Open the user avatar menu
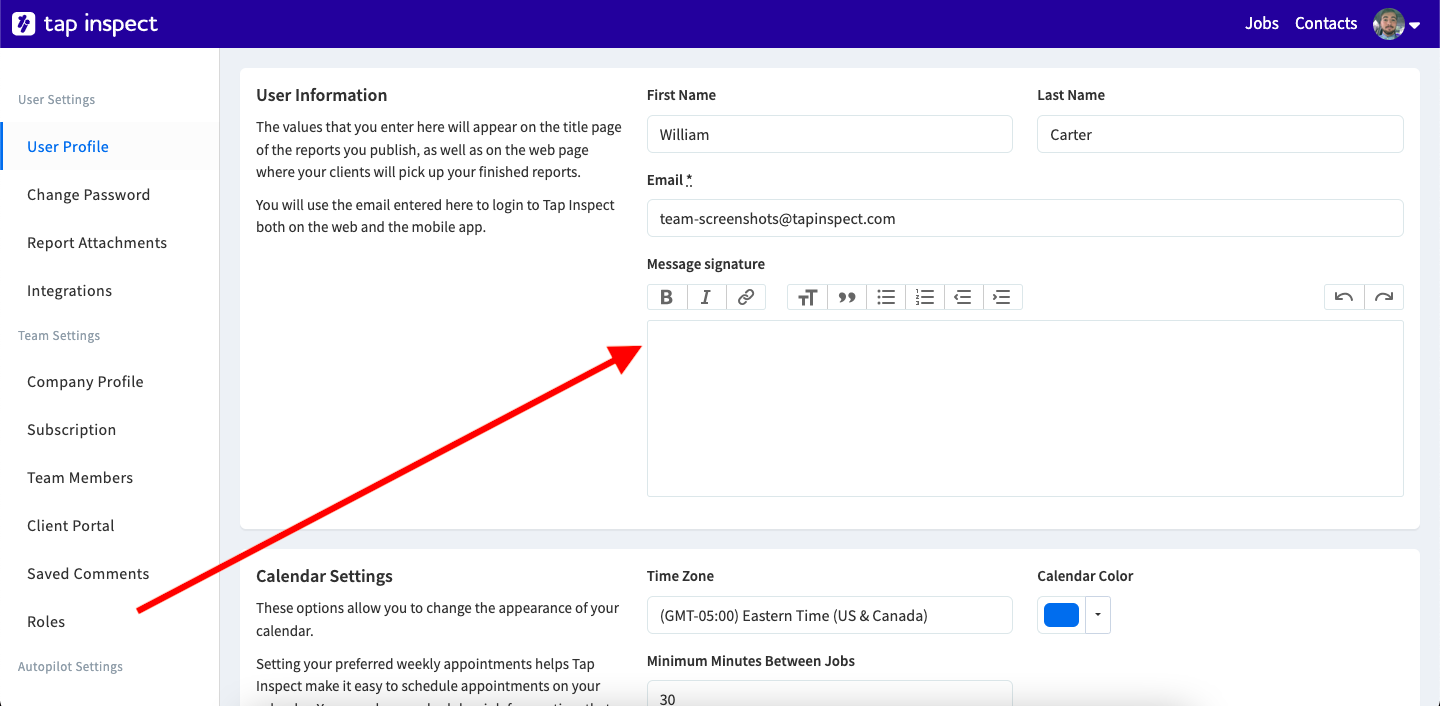The width and height of the screenshot is (1440, 706). click(1397, 24)
